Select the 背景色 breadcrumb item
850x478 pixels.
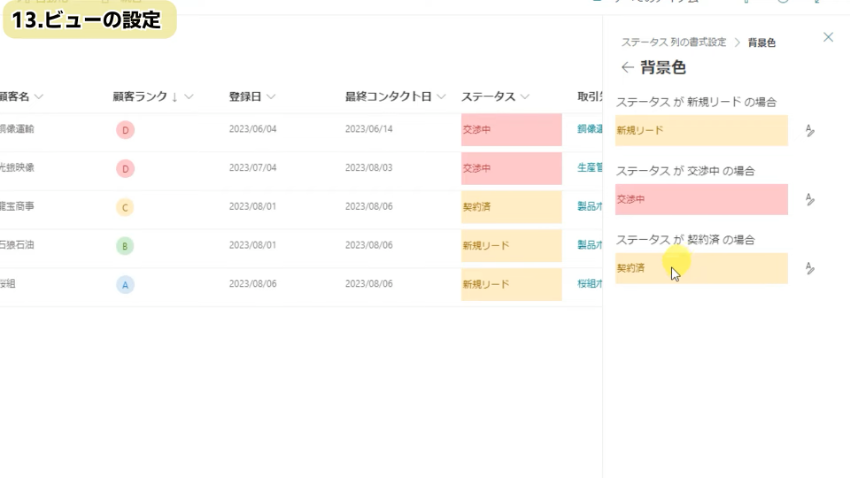pyautogui.click(x=762, y=42)
